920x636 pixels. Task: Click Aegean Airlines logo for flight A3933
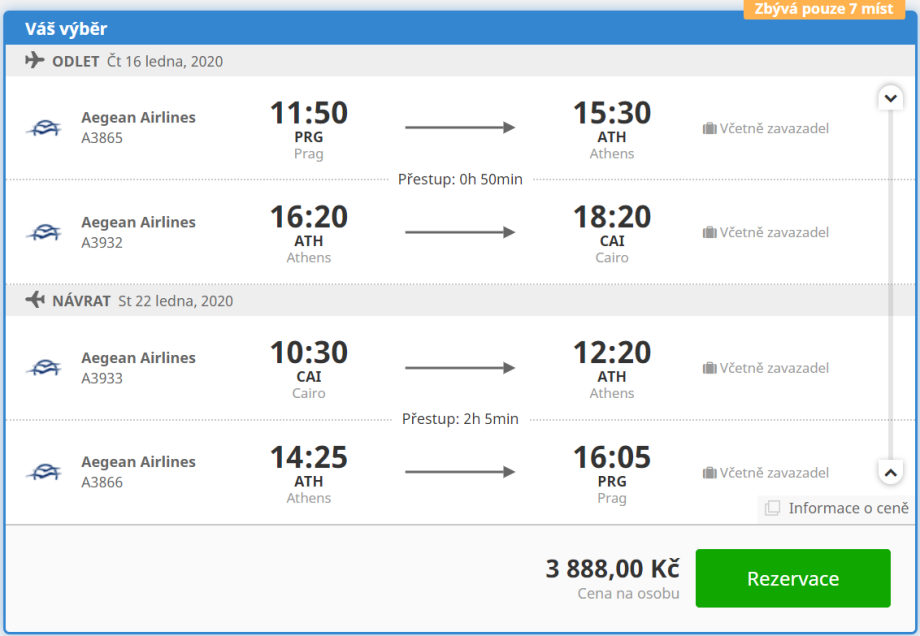pos(43,368)
